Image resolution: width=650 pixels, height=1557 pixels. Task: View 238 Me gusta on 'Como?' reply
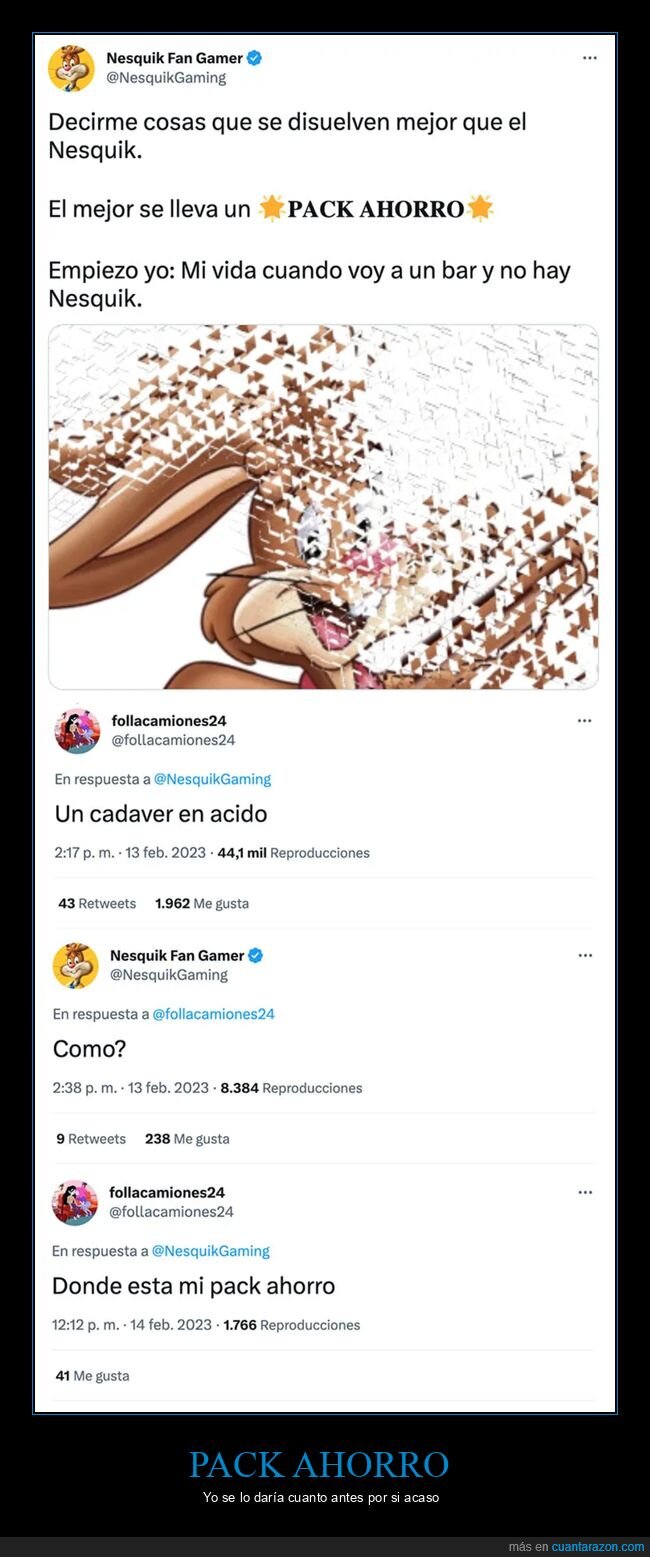187,1139
